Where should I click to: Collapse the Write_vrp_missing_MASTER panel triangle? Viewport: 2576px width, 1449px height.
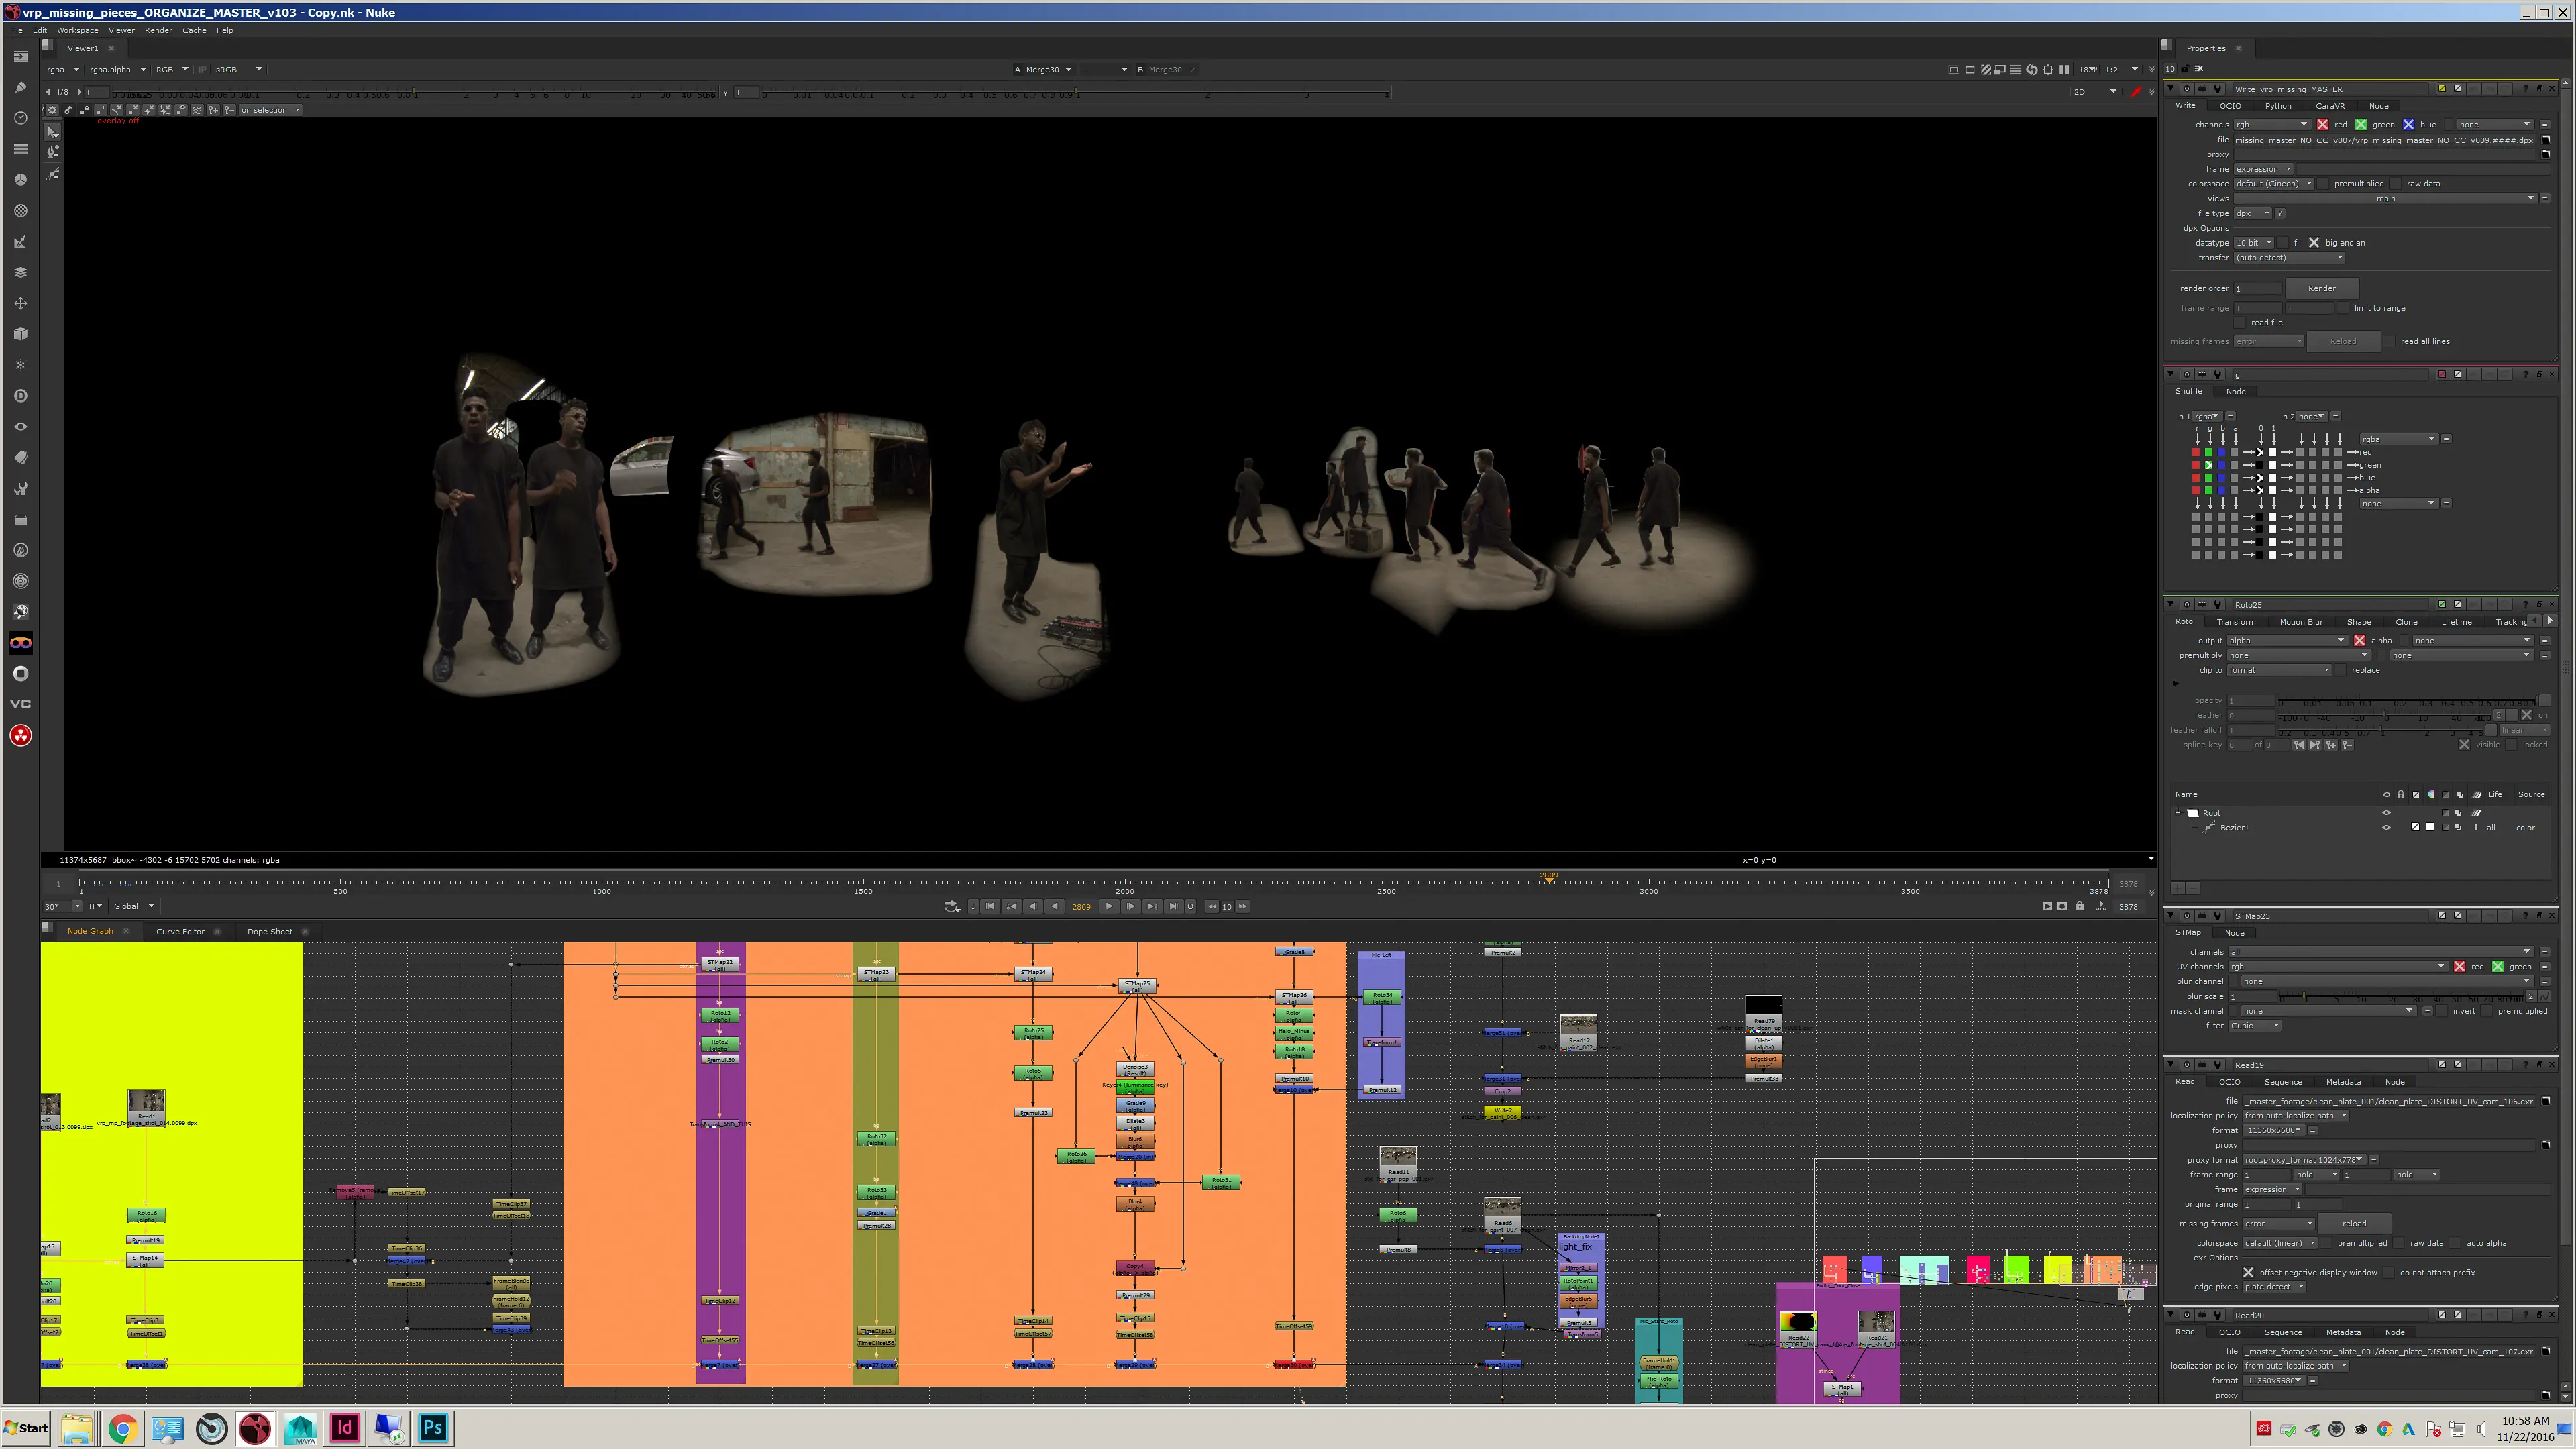tap(2171, 88)
